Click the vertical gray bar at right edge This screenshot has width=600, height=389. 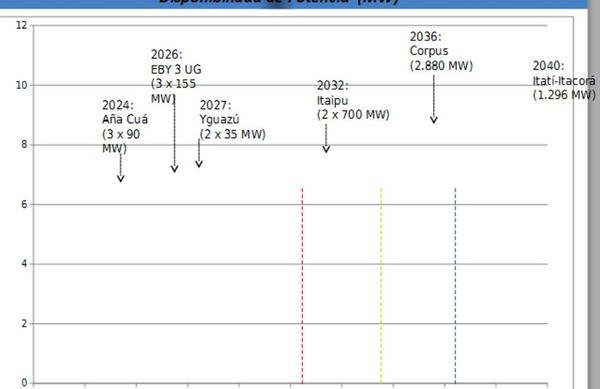point(594,194)
